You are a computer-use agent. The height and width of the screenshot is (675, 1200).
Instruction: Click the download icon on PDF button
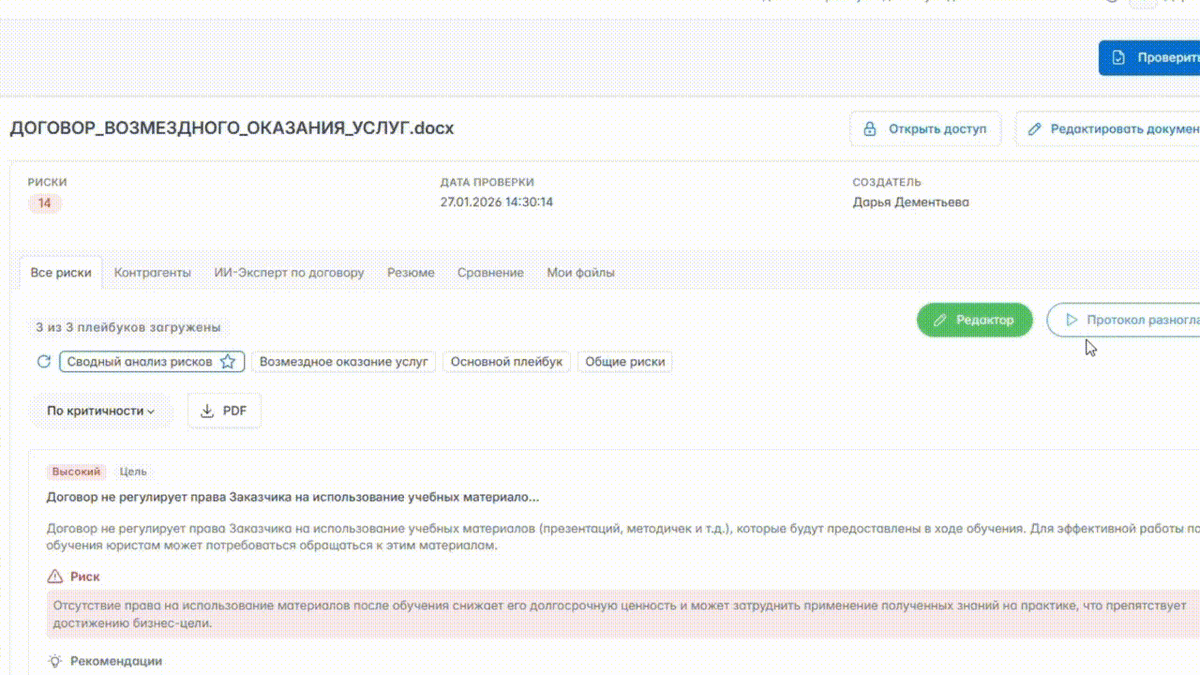(208, 411)
